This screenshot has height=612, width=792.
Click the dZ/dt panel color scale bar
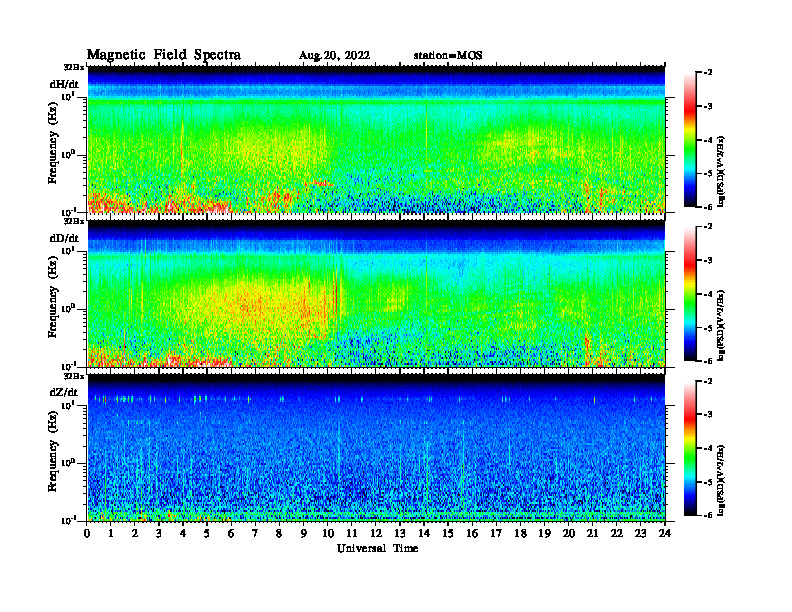click(x=689, y=448)
